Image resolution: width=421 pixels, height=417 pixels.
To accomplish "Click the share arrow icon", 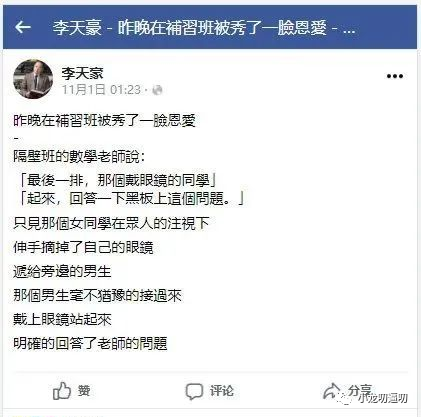I will pos(331,391).
